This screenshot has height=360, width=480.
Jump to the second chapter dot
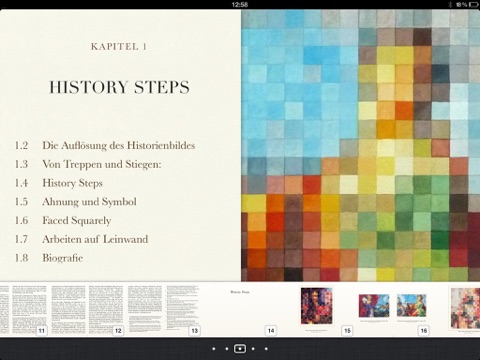[x=227, y=349]
